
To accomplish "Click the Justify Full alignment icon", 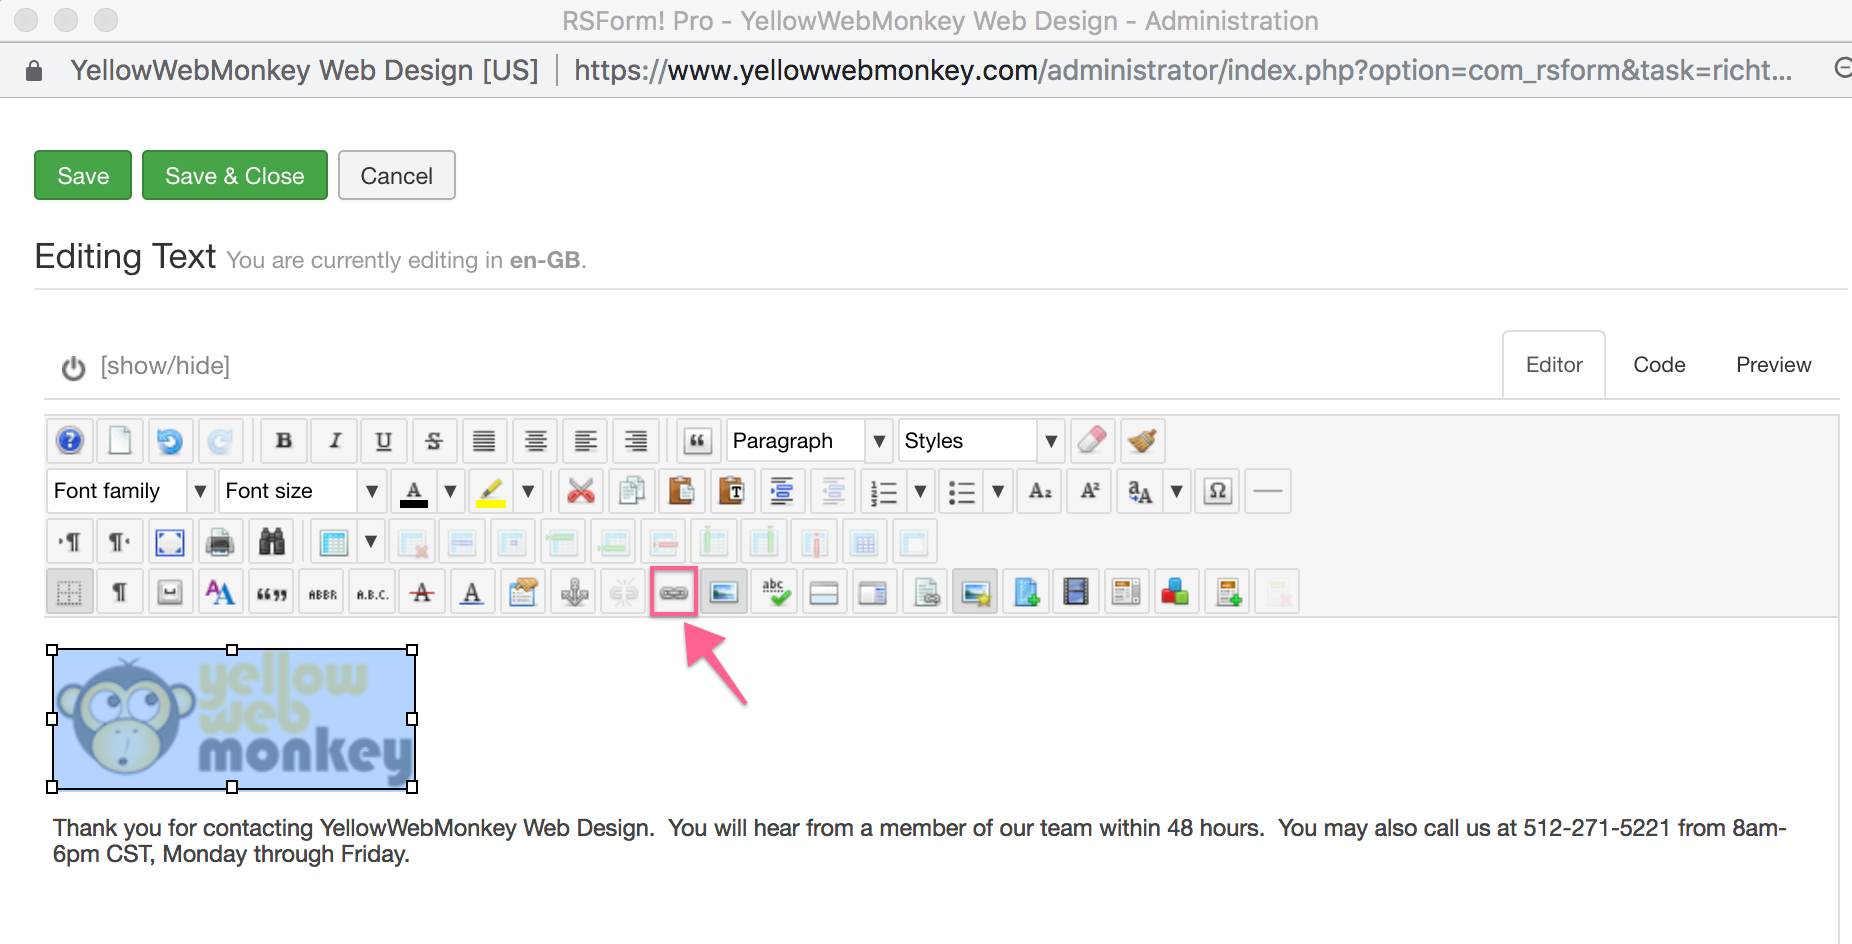I will pyautogui.click(x=484, y=441).
